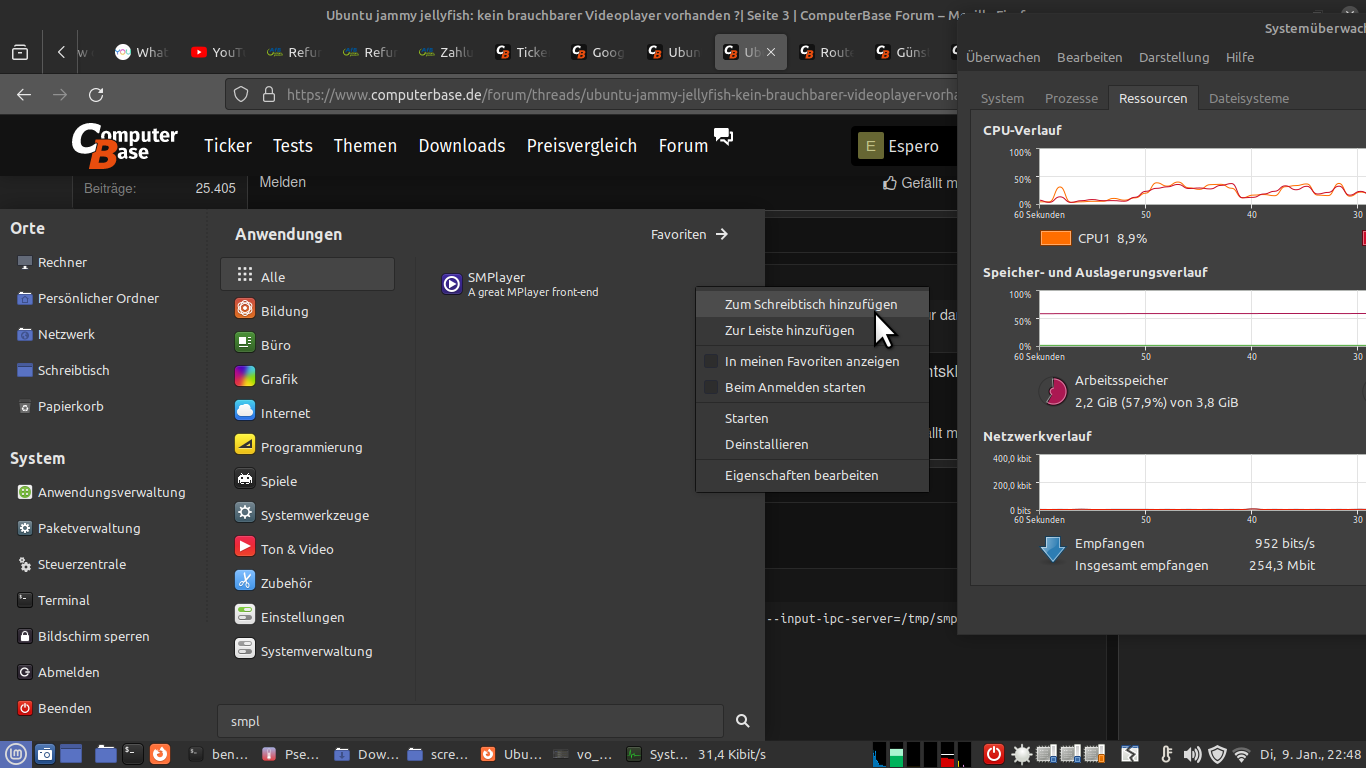Open the clock showing Di, 9. Jan., 22:48
This screenshot has height=768, width=1366.
click(x=1311, y=754)
